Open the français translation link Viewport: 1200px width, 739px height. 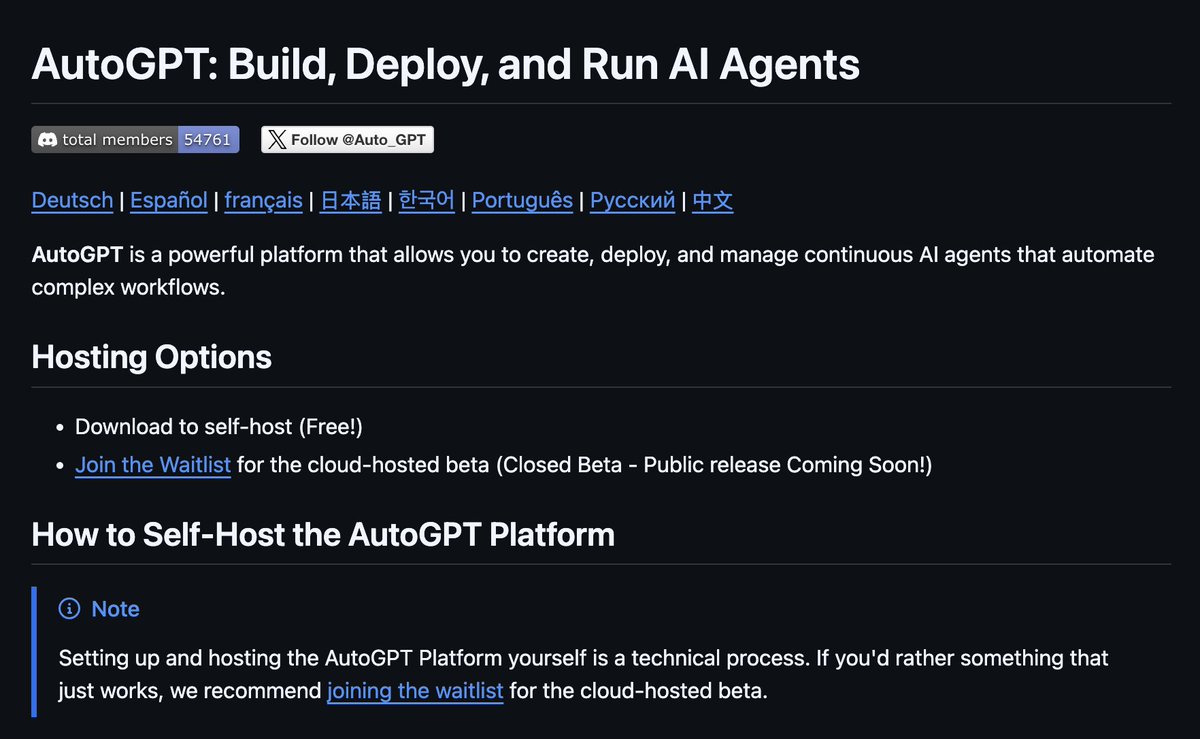pos(263,200)
